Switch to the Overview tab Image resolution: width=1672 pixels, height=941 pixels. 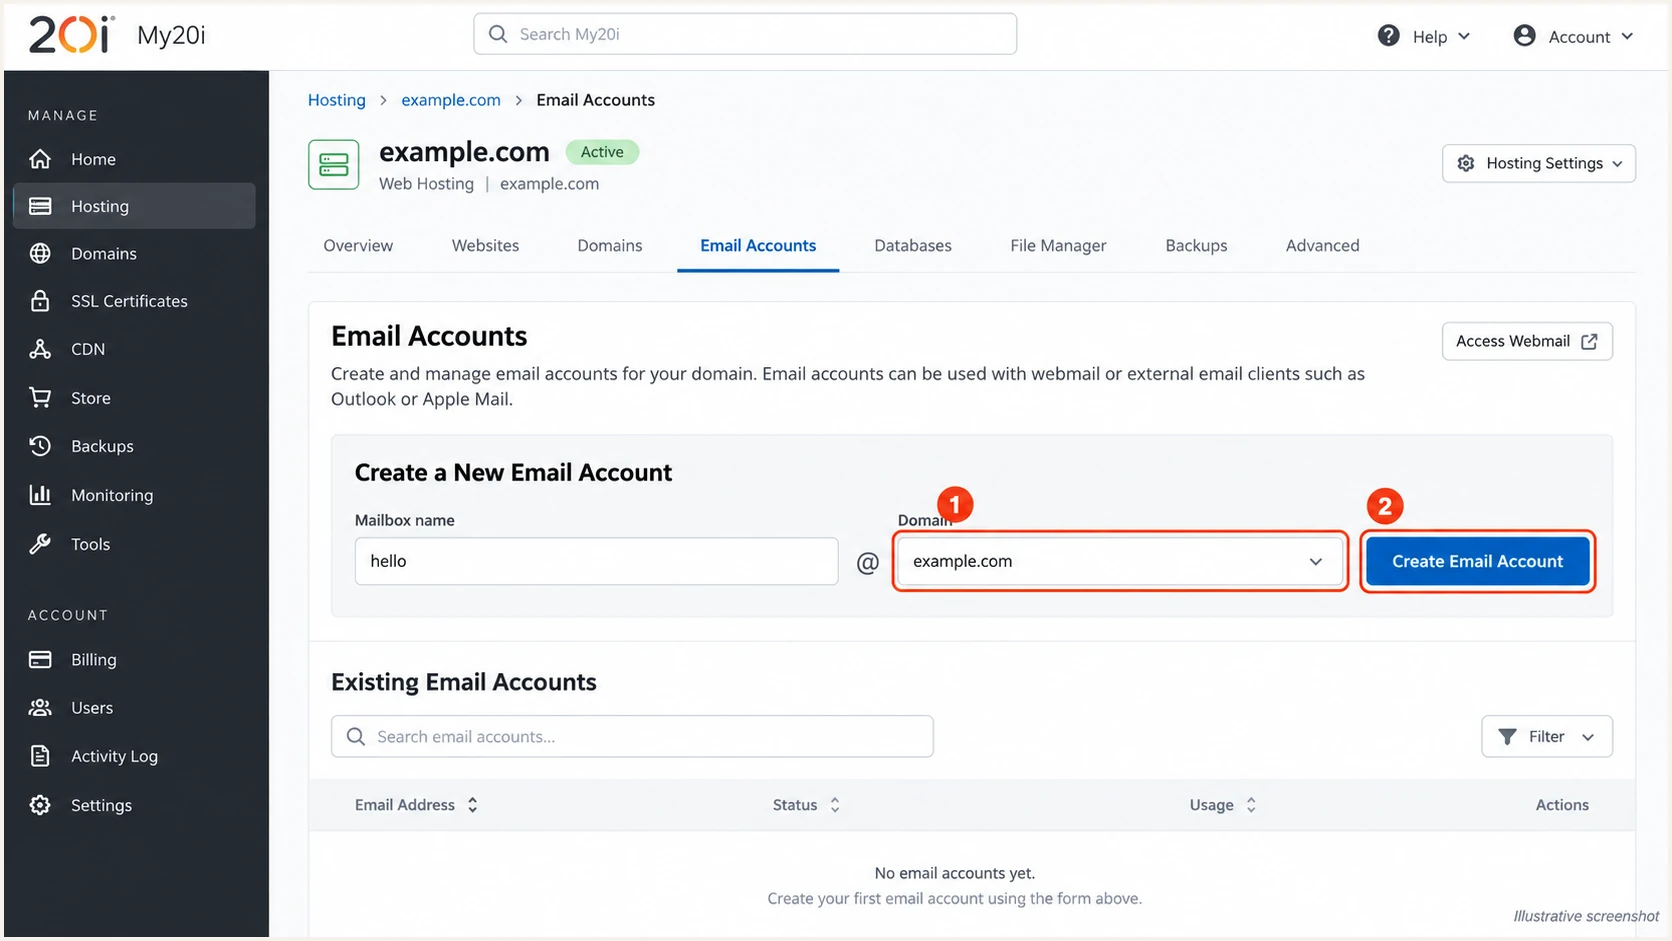358,246
